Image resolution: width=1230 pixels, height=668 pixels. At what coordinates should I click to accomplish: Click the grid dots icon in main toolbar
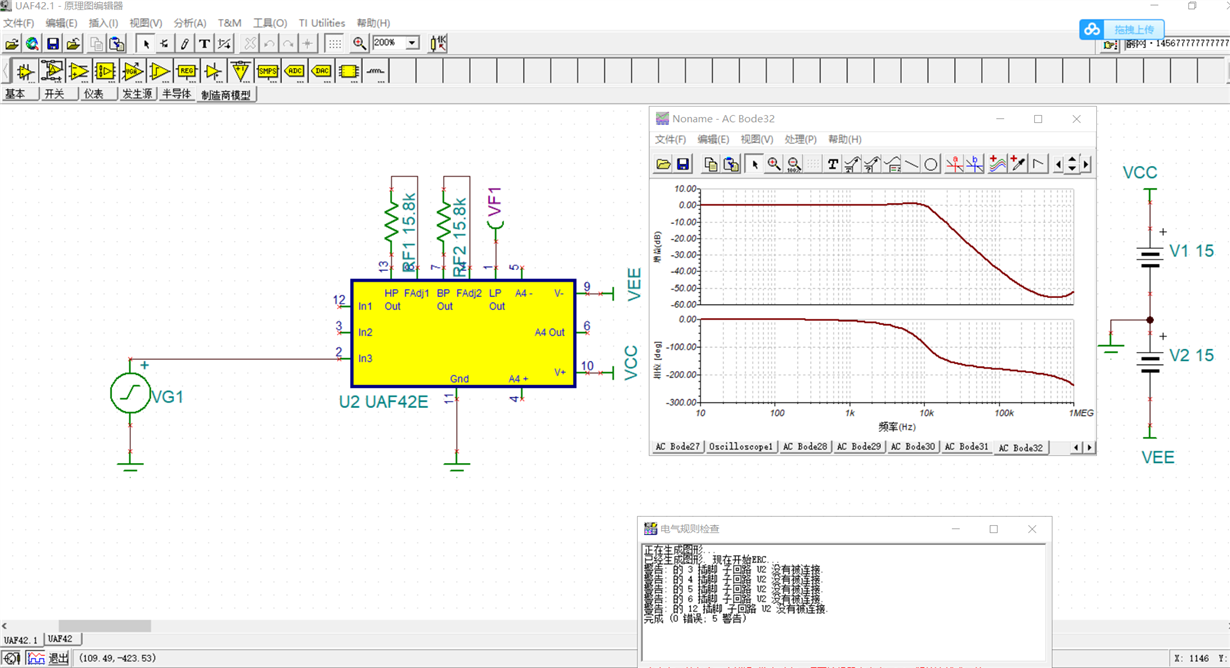[x=335, y=43]
